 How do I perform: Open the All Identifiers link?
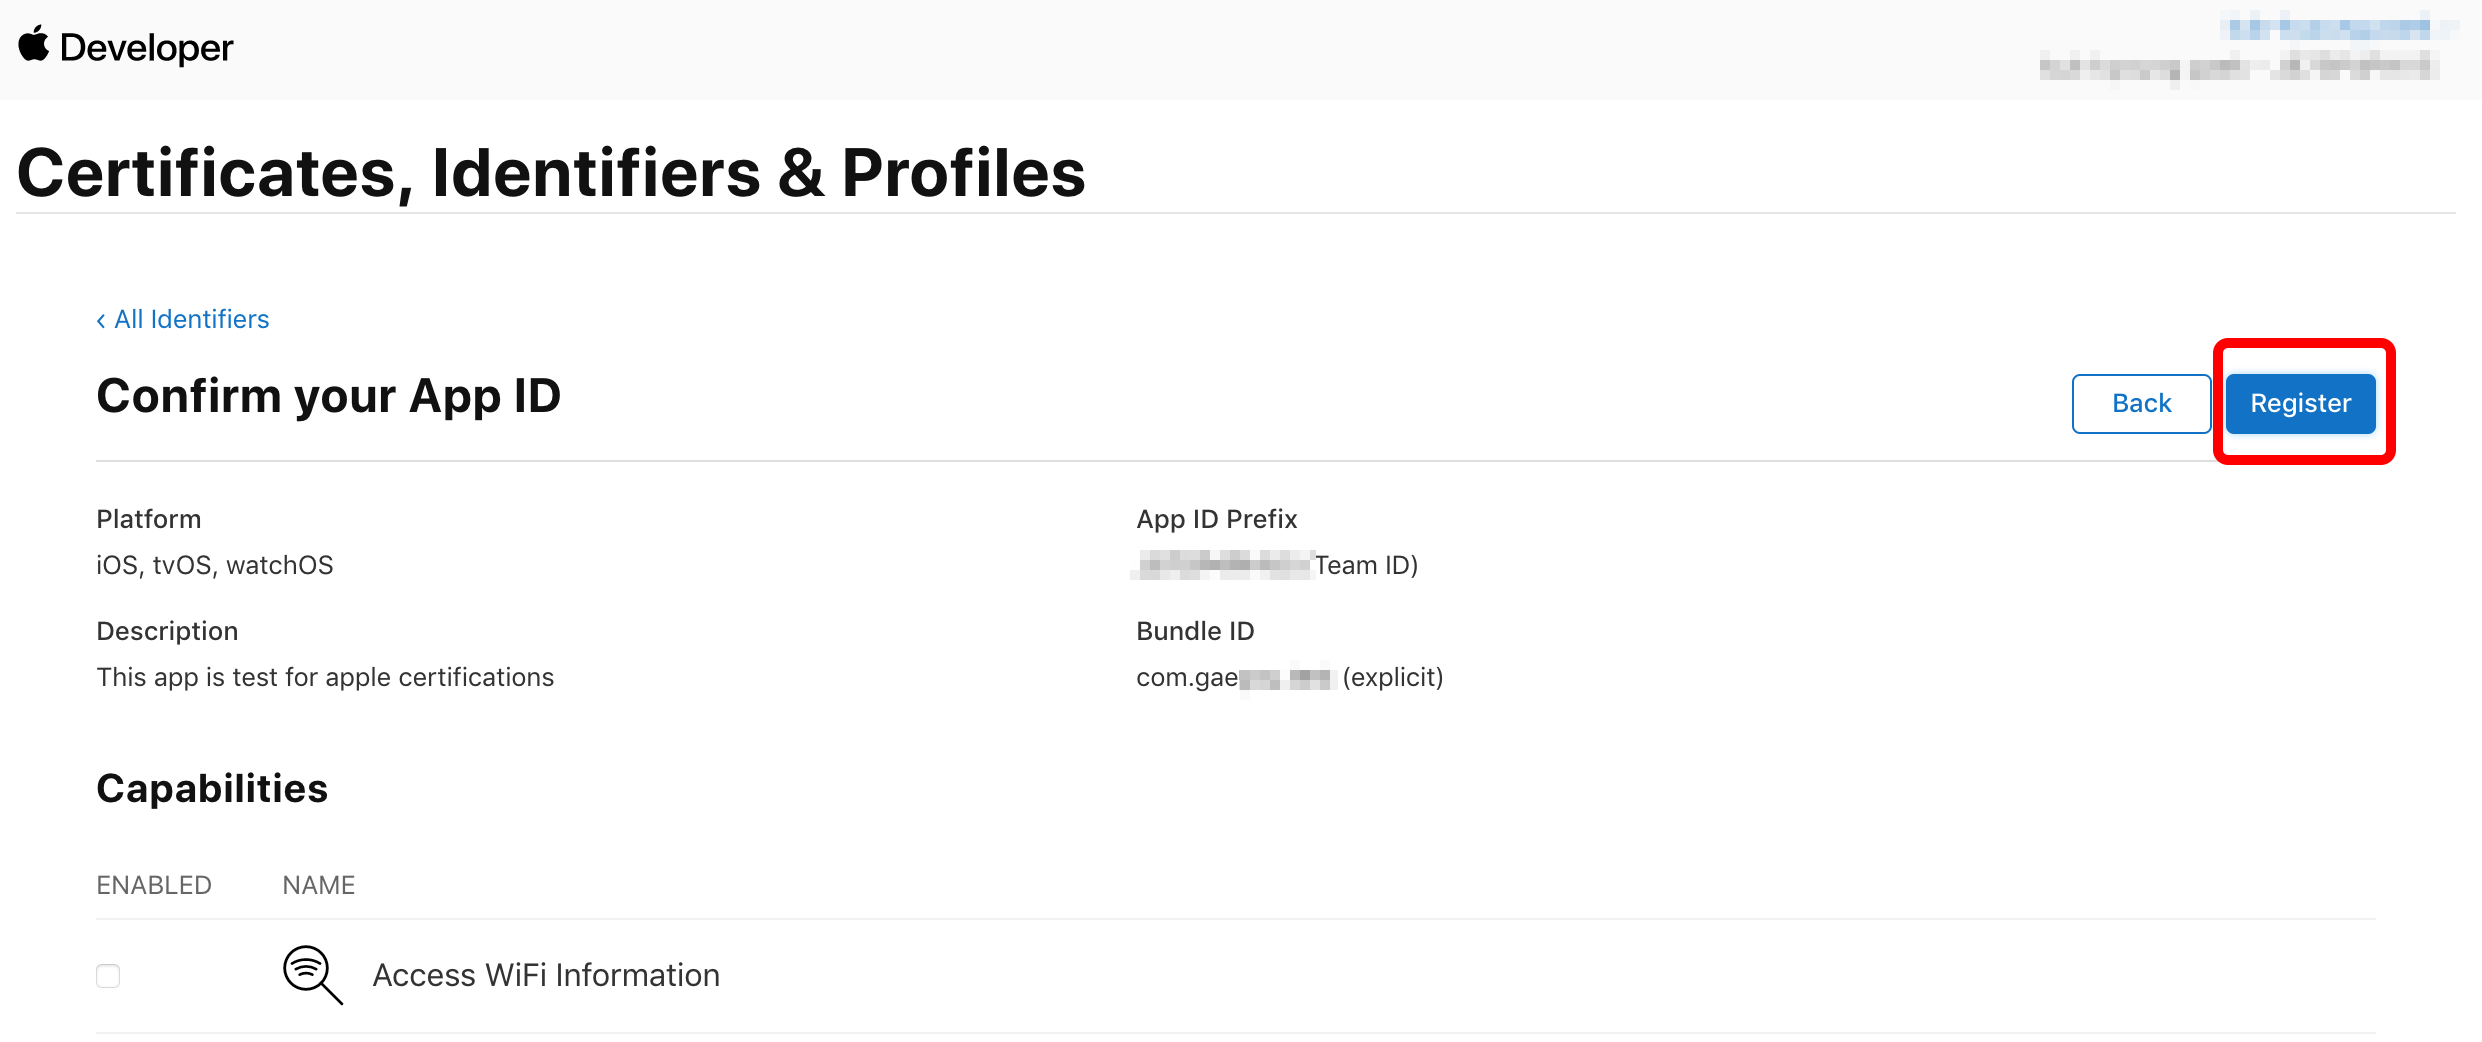pos(192,319)
